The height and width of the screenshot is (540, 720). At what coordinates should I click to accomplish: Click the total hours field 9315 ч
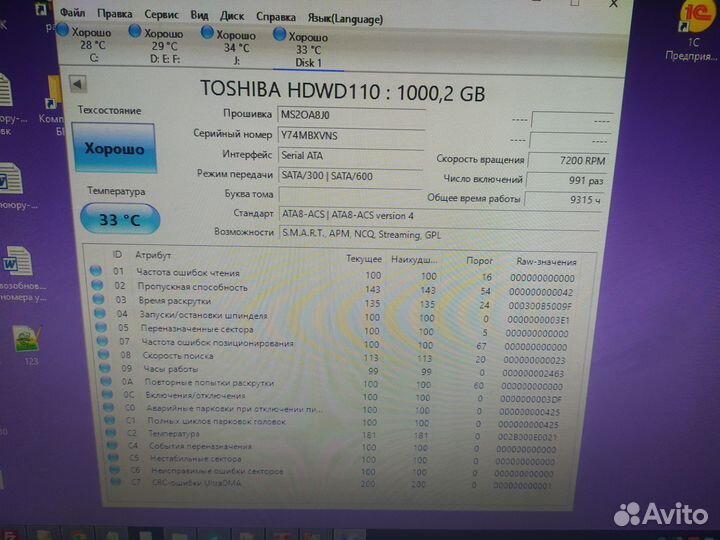tap(564, 199)
